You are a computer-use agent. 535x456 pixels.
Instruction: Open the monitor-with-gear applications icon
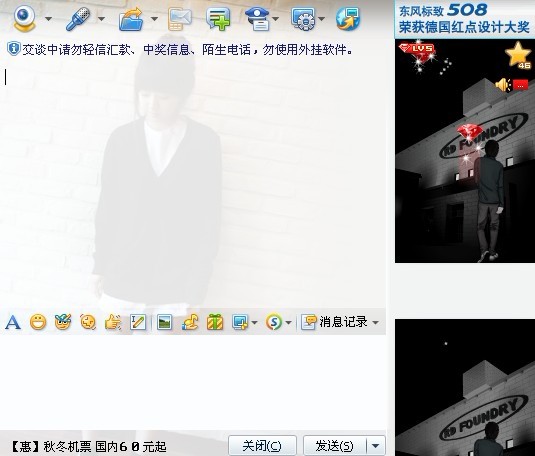(x=303, y=19)
